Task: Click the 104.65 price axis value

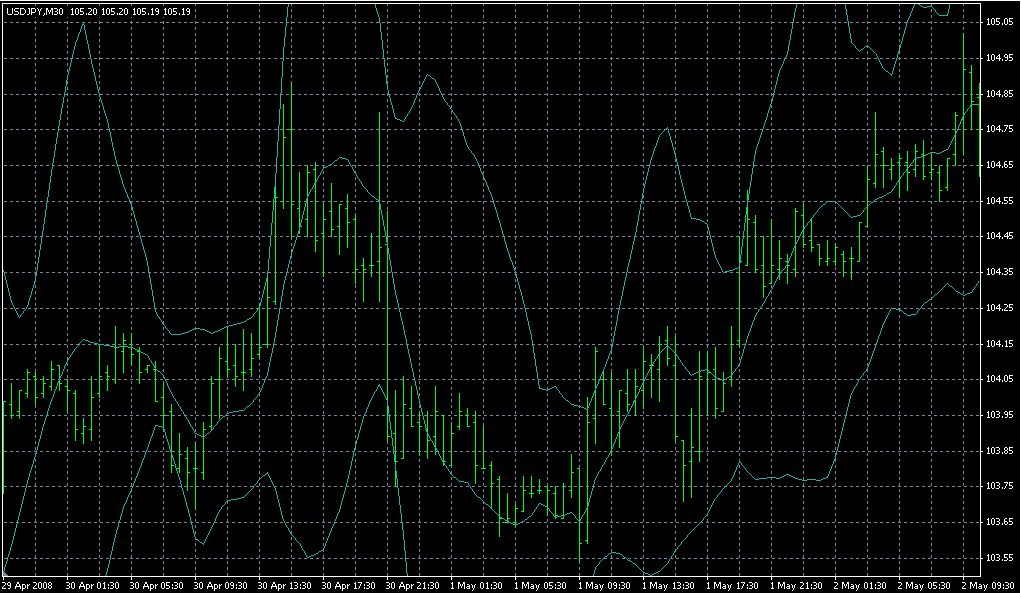Action: pos(999,165)
